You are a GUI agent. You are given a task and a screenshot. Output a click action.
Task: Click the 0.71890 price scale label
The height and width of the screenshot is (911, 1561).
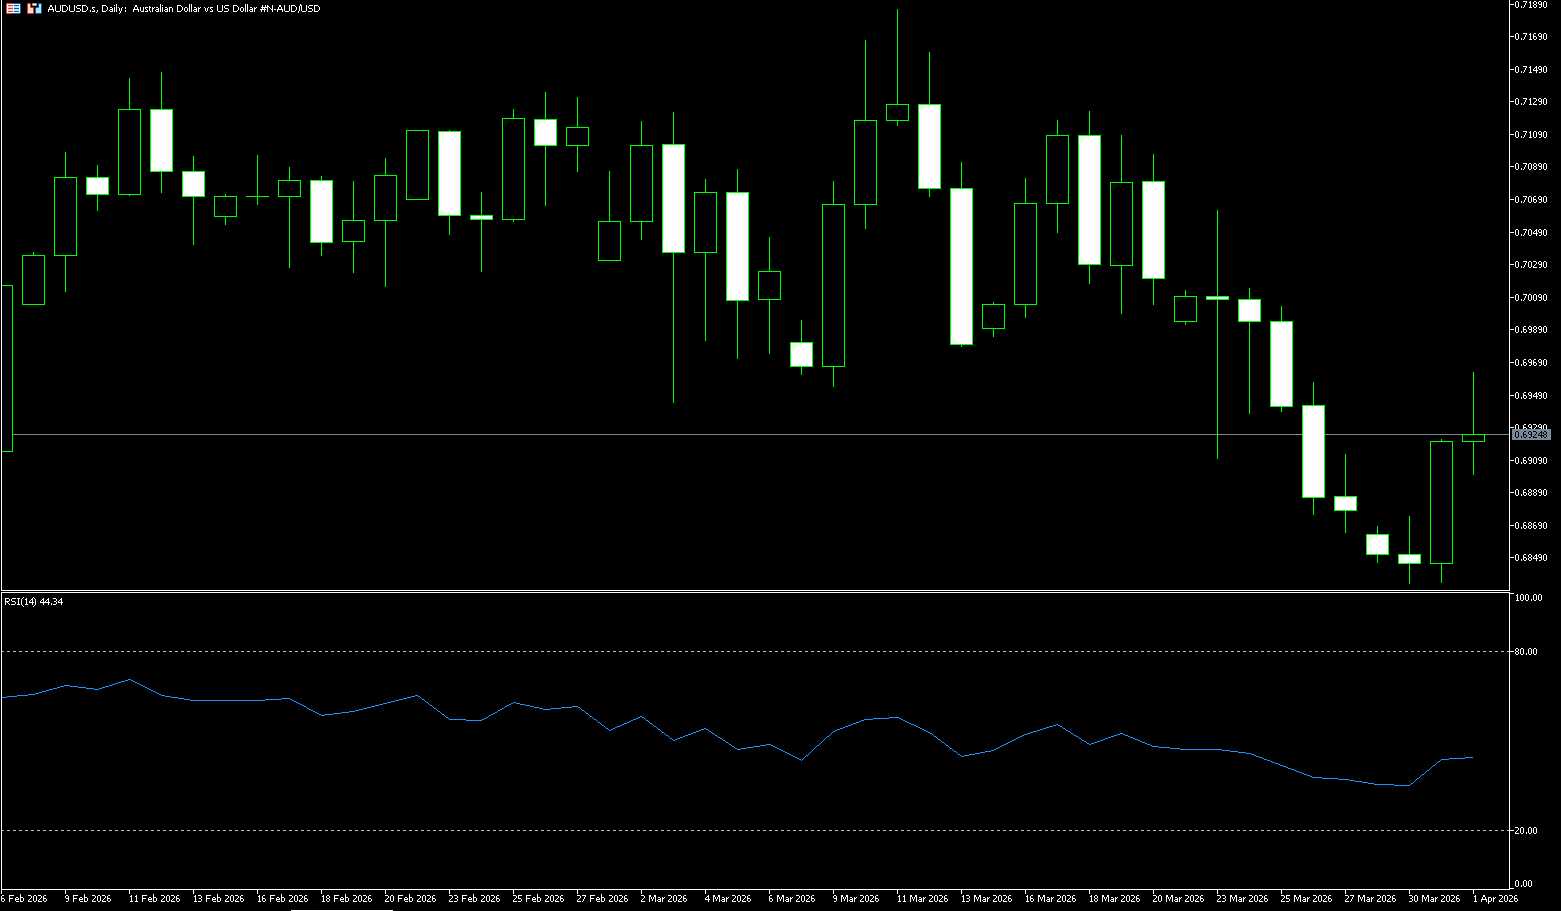coord(1531,5)
